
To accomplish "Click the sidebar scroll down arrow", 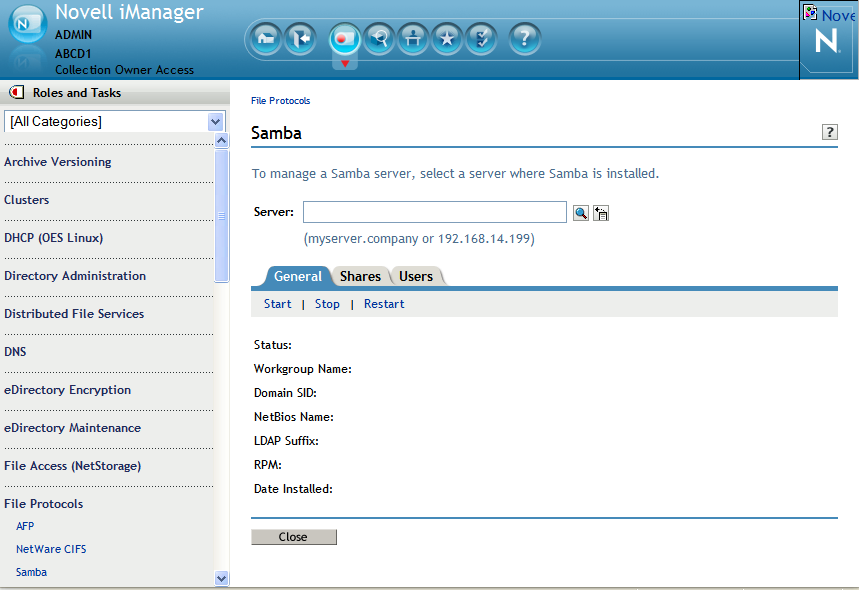I will [221, 578].
